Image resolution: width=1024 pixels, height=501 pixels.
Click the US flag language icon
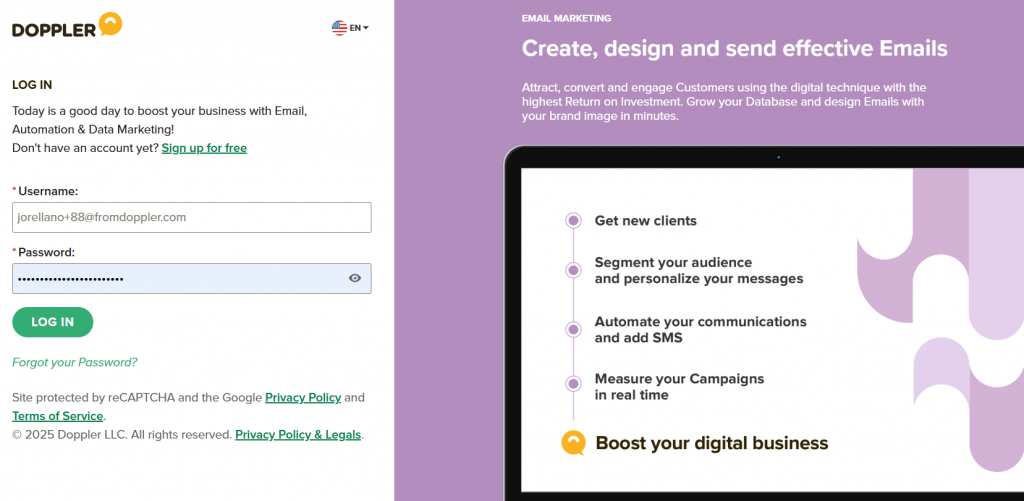(339, 28)
